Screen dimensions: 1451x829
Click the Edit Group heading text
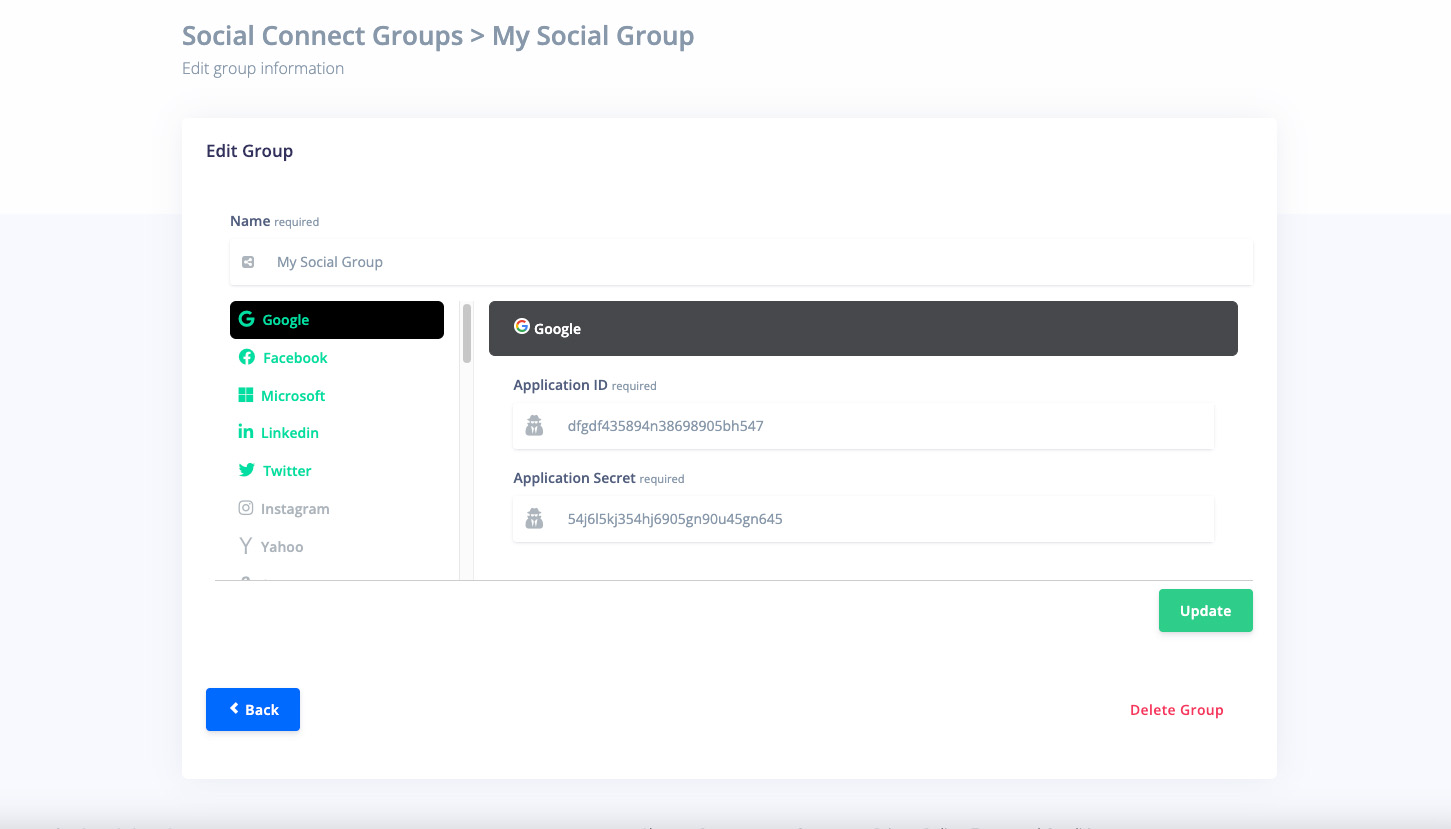[x=249, y=151]
